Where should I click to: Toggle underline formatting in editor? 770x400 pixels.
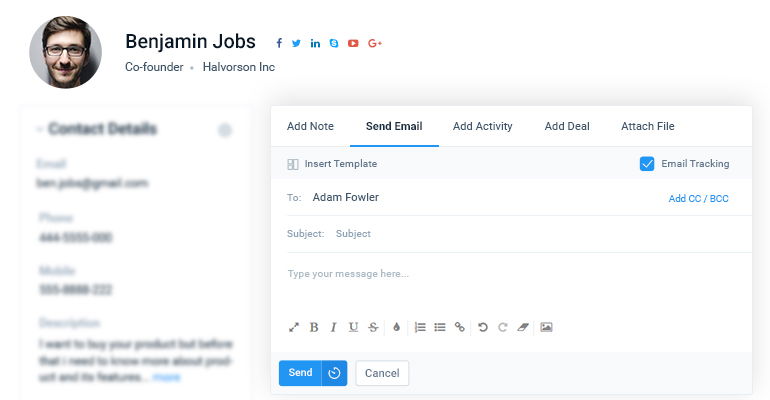pos(353,327)
